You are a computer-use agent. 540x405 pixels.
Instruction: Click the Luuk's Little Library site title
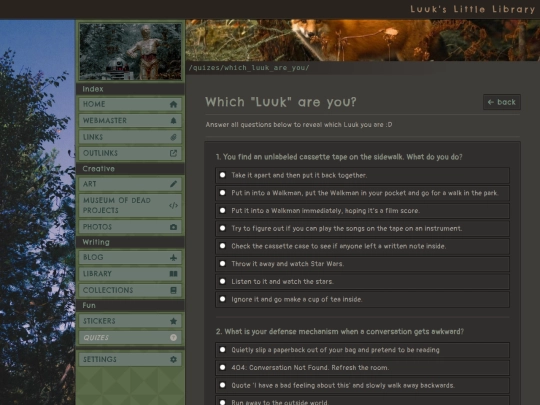point(472,9)
